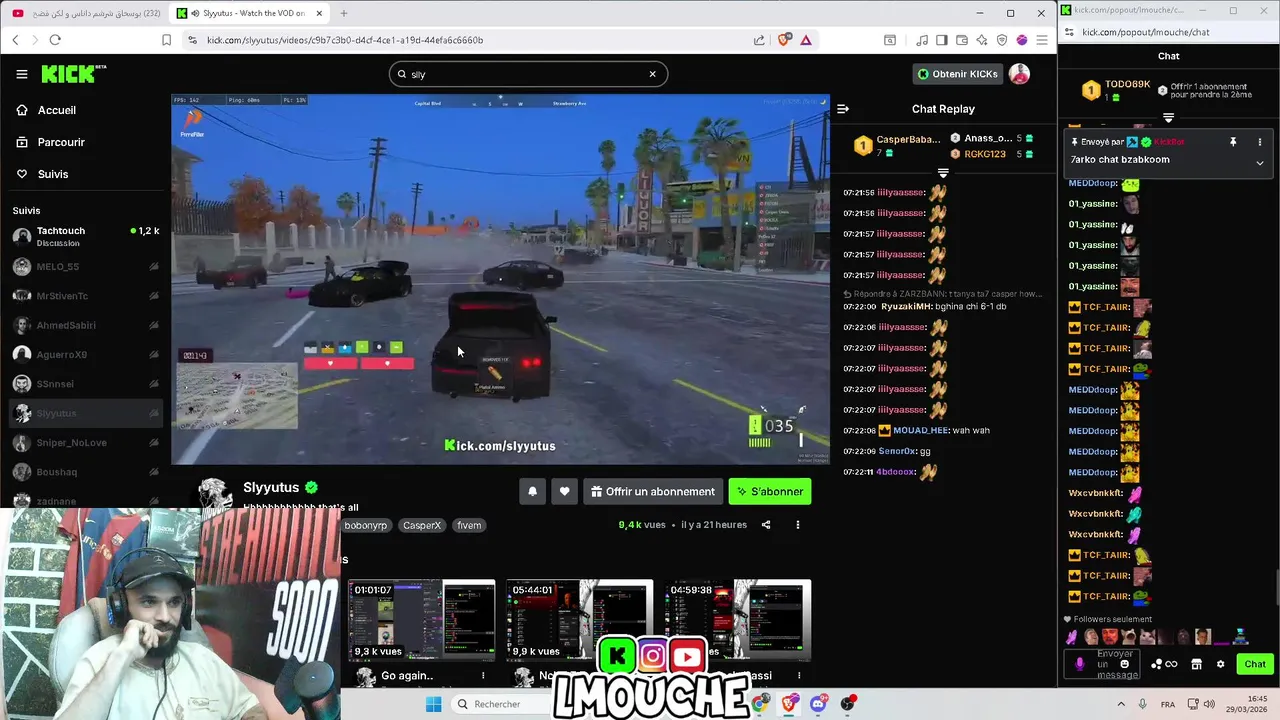Screen dimensions: 1280x720
Task: Insert the purple glove quick emote
Action: (x=1072, y=637)
